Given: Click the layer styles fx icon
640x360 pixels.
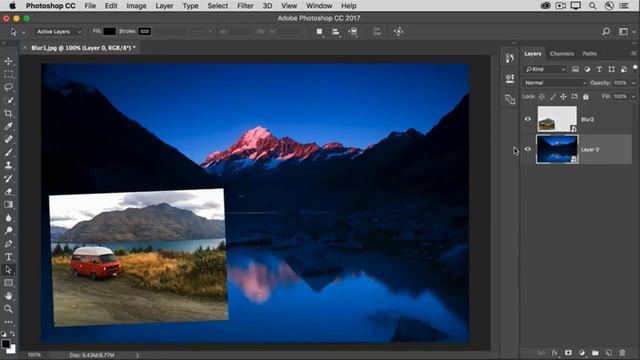Looking at the screenshot, I should tap(554, 353).
